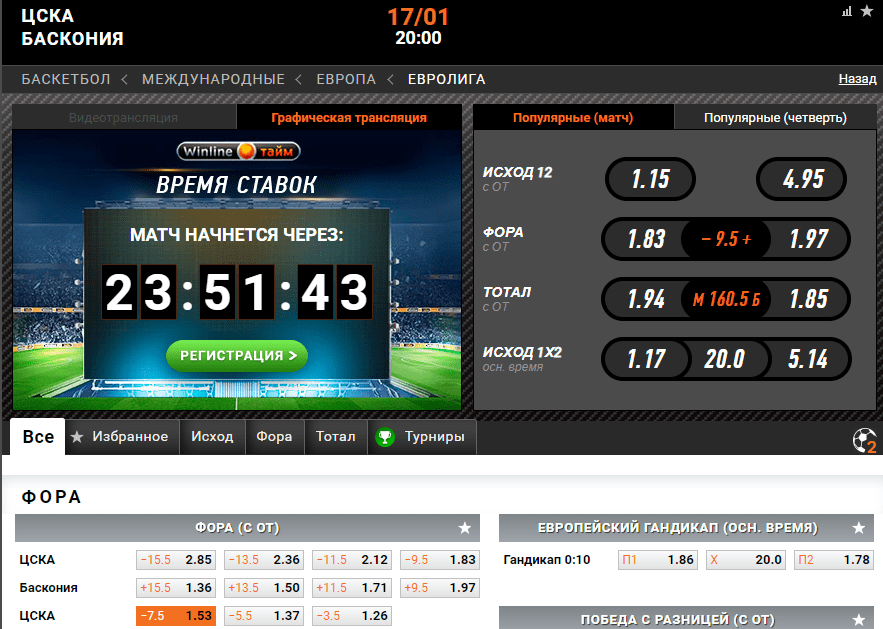This screenshot has height=629, width=883.
Task: Click the Назад link
Action: coord(857,79)
